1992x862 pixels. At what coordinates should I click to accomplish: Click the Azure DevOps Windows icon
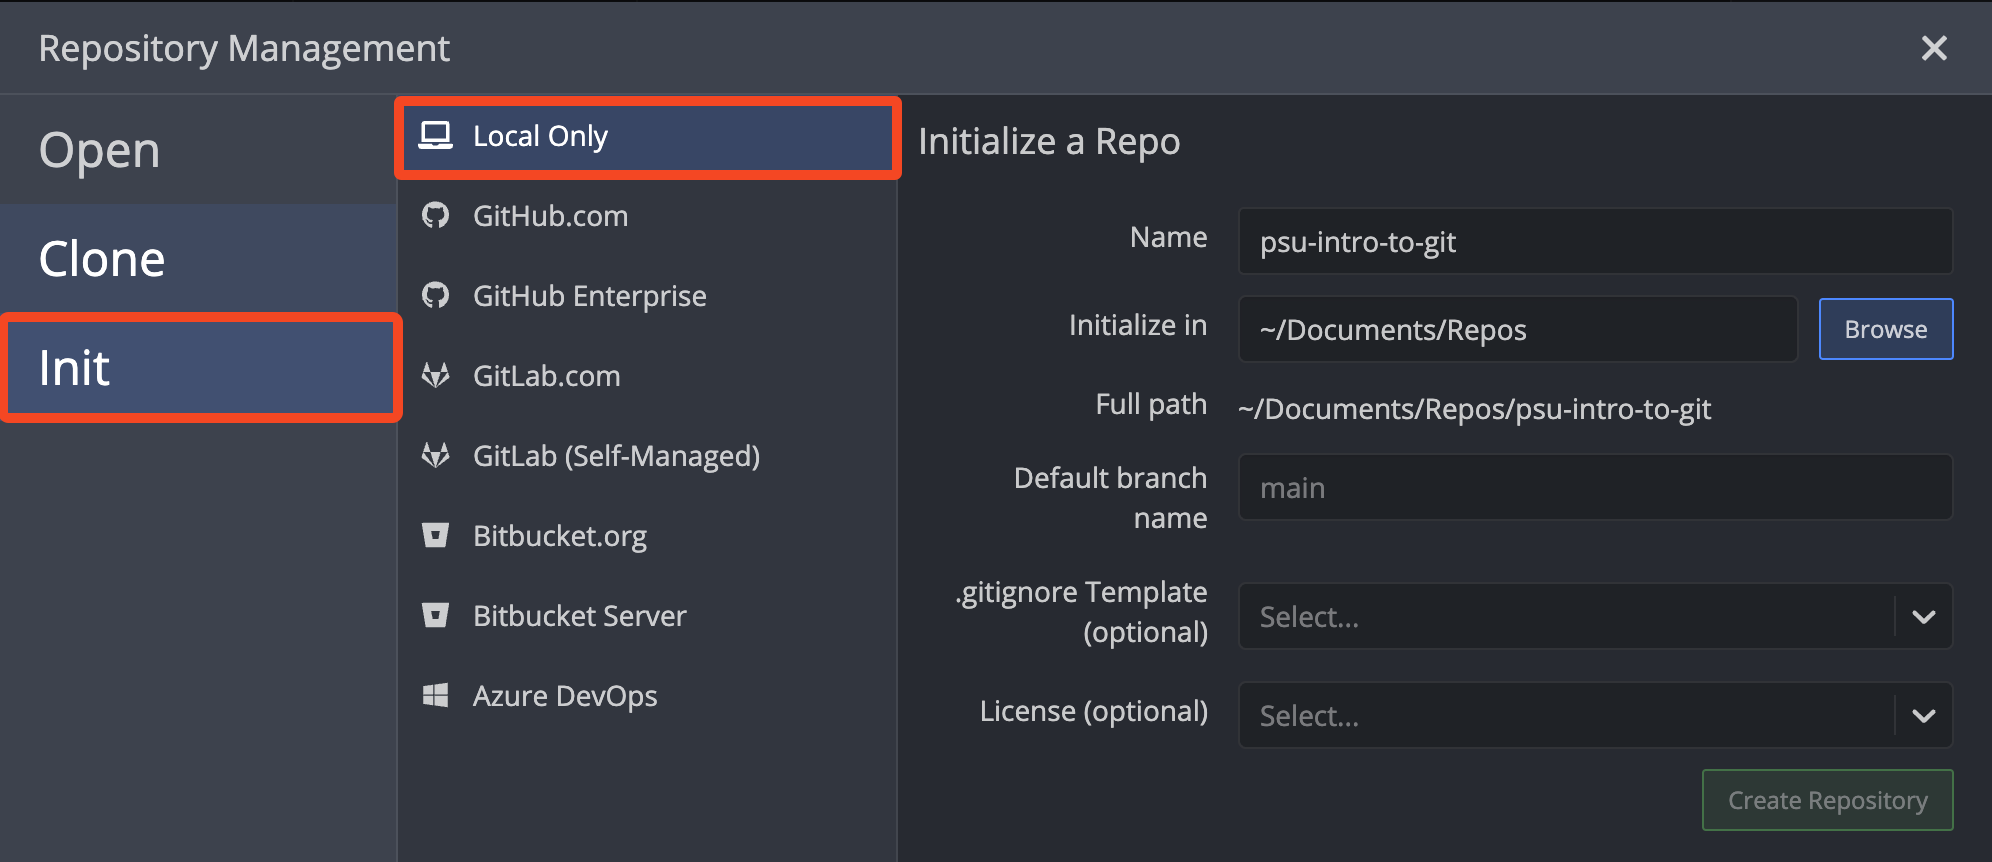coord(435,695)
